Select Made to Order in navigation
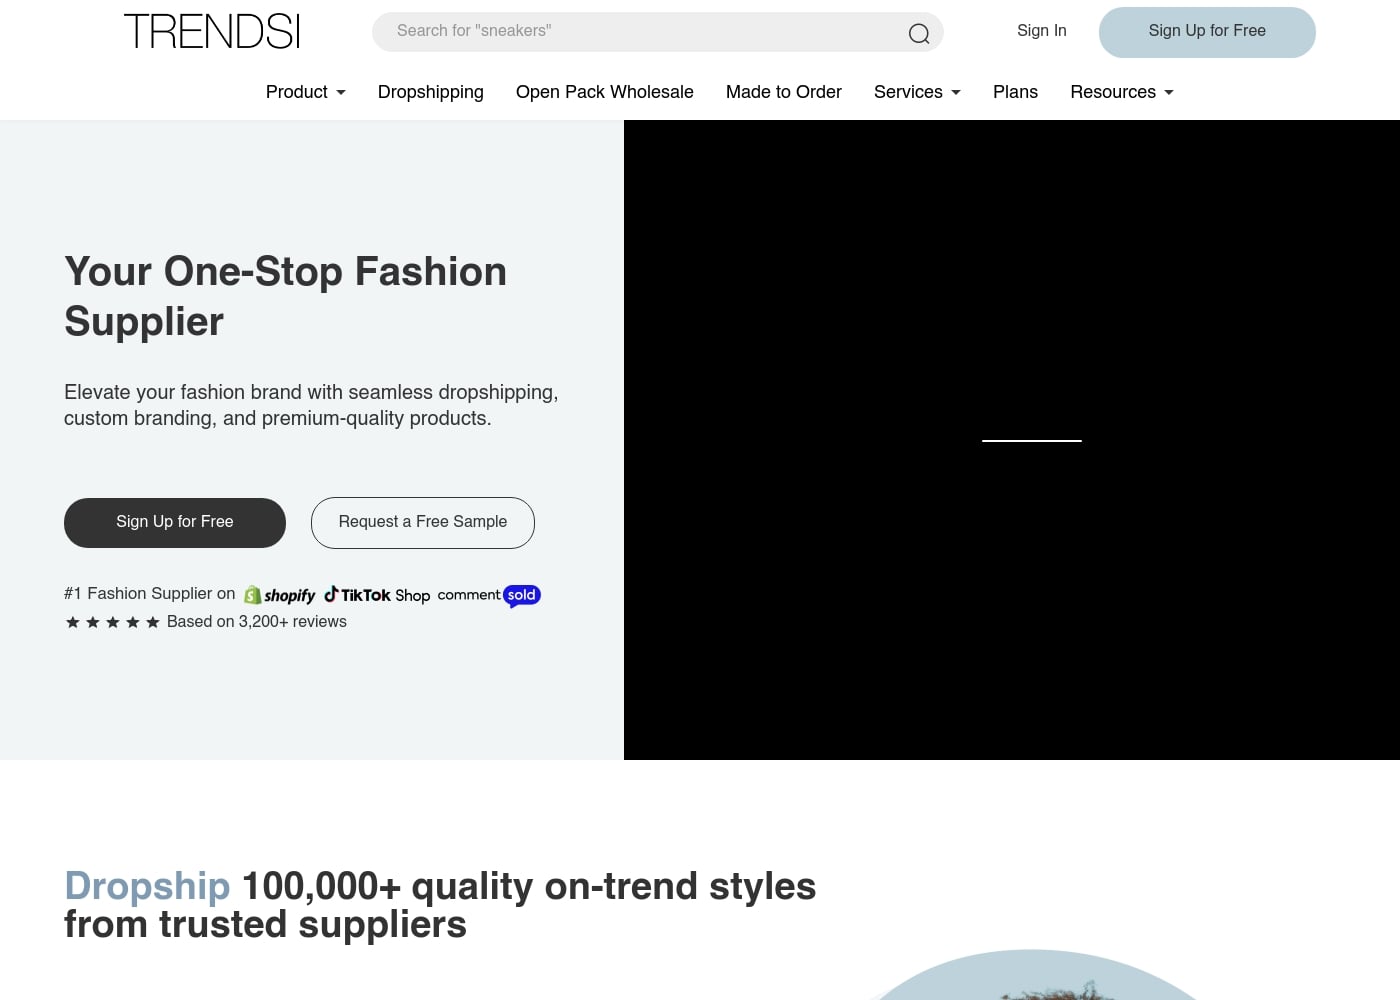This screenshot has height=1000, width=1400. 783,92
